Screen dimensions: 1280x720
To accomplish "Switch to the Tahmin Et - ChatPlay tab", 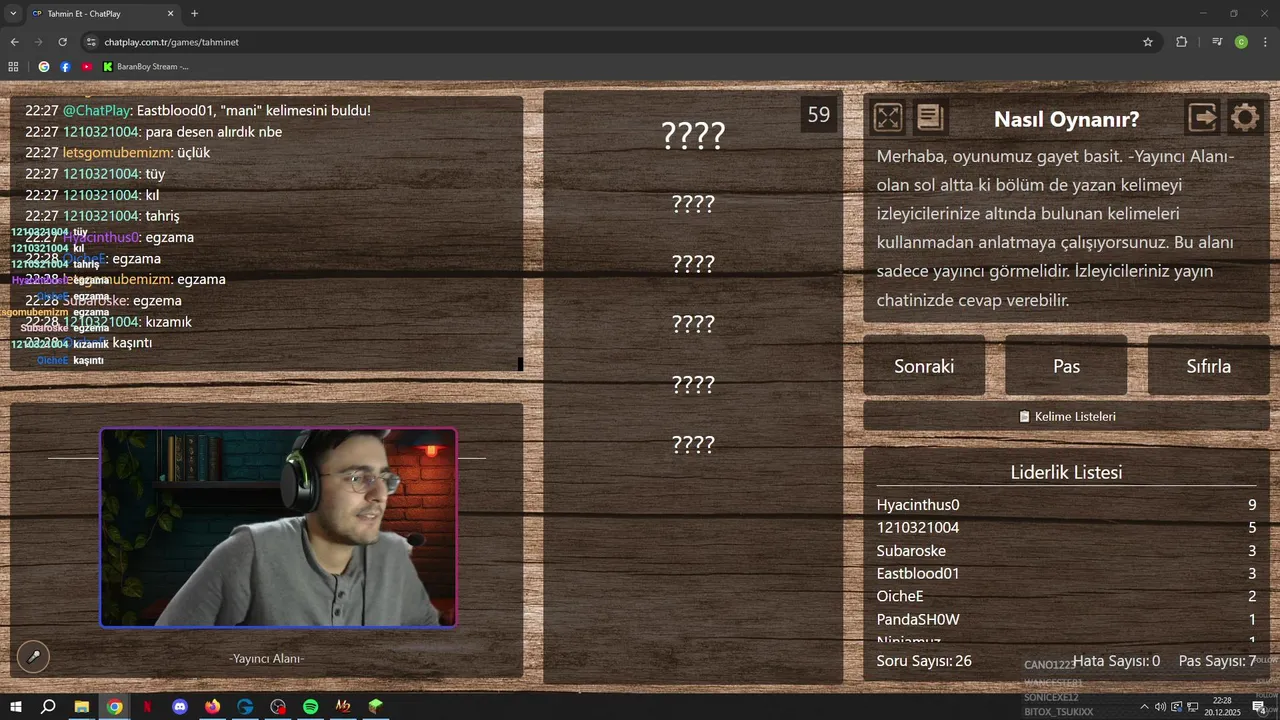I will point(103,14).
